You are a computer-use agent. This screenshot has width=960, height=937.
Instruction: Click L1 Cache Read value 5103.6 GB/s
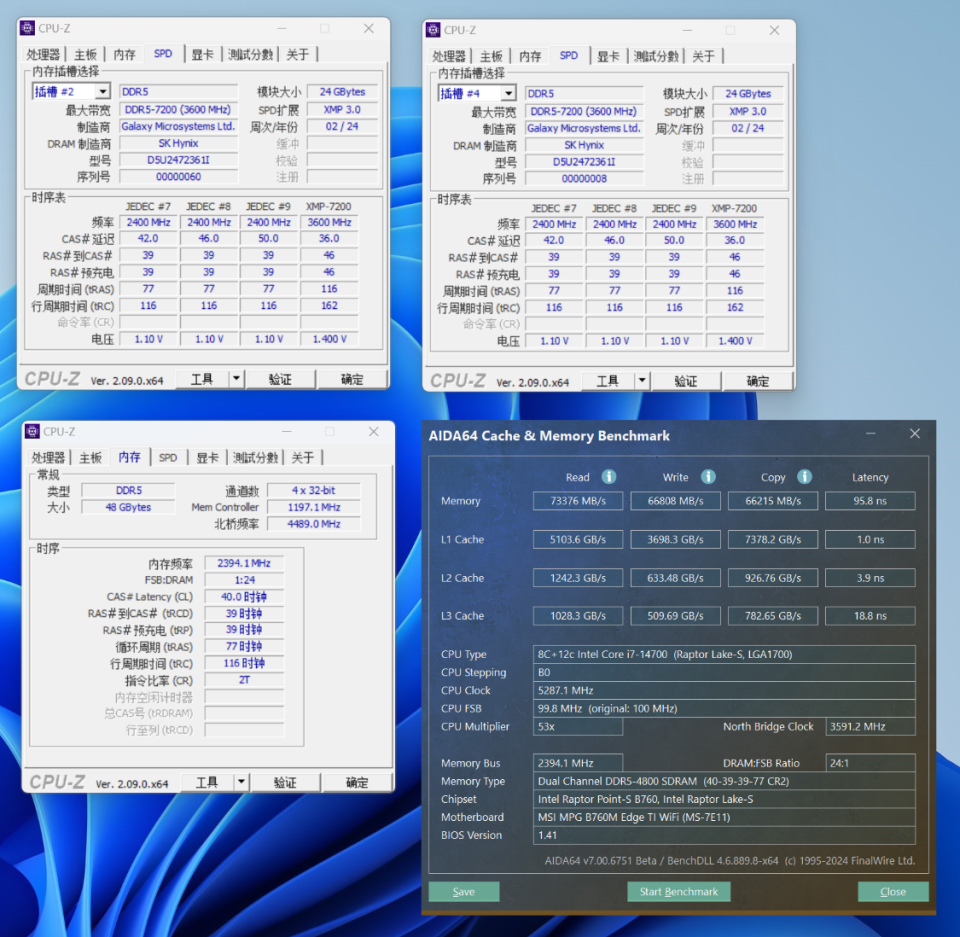tap(578, 539)
